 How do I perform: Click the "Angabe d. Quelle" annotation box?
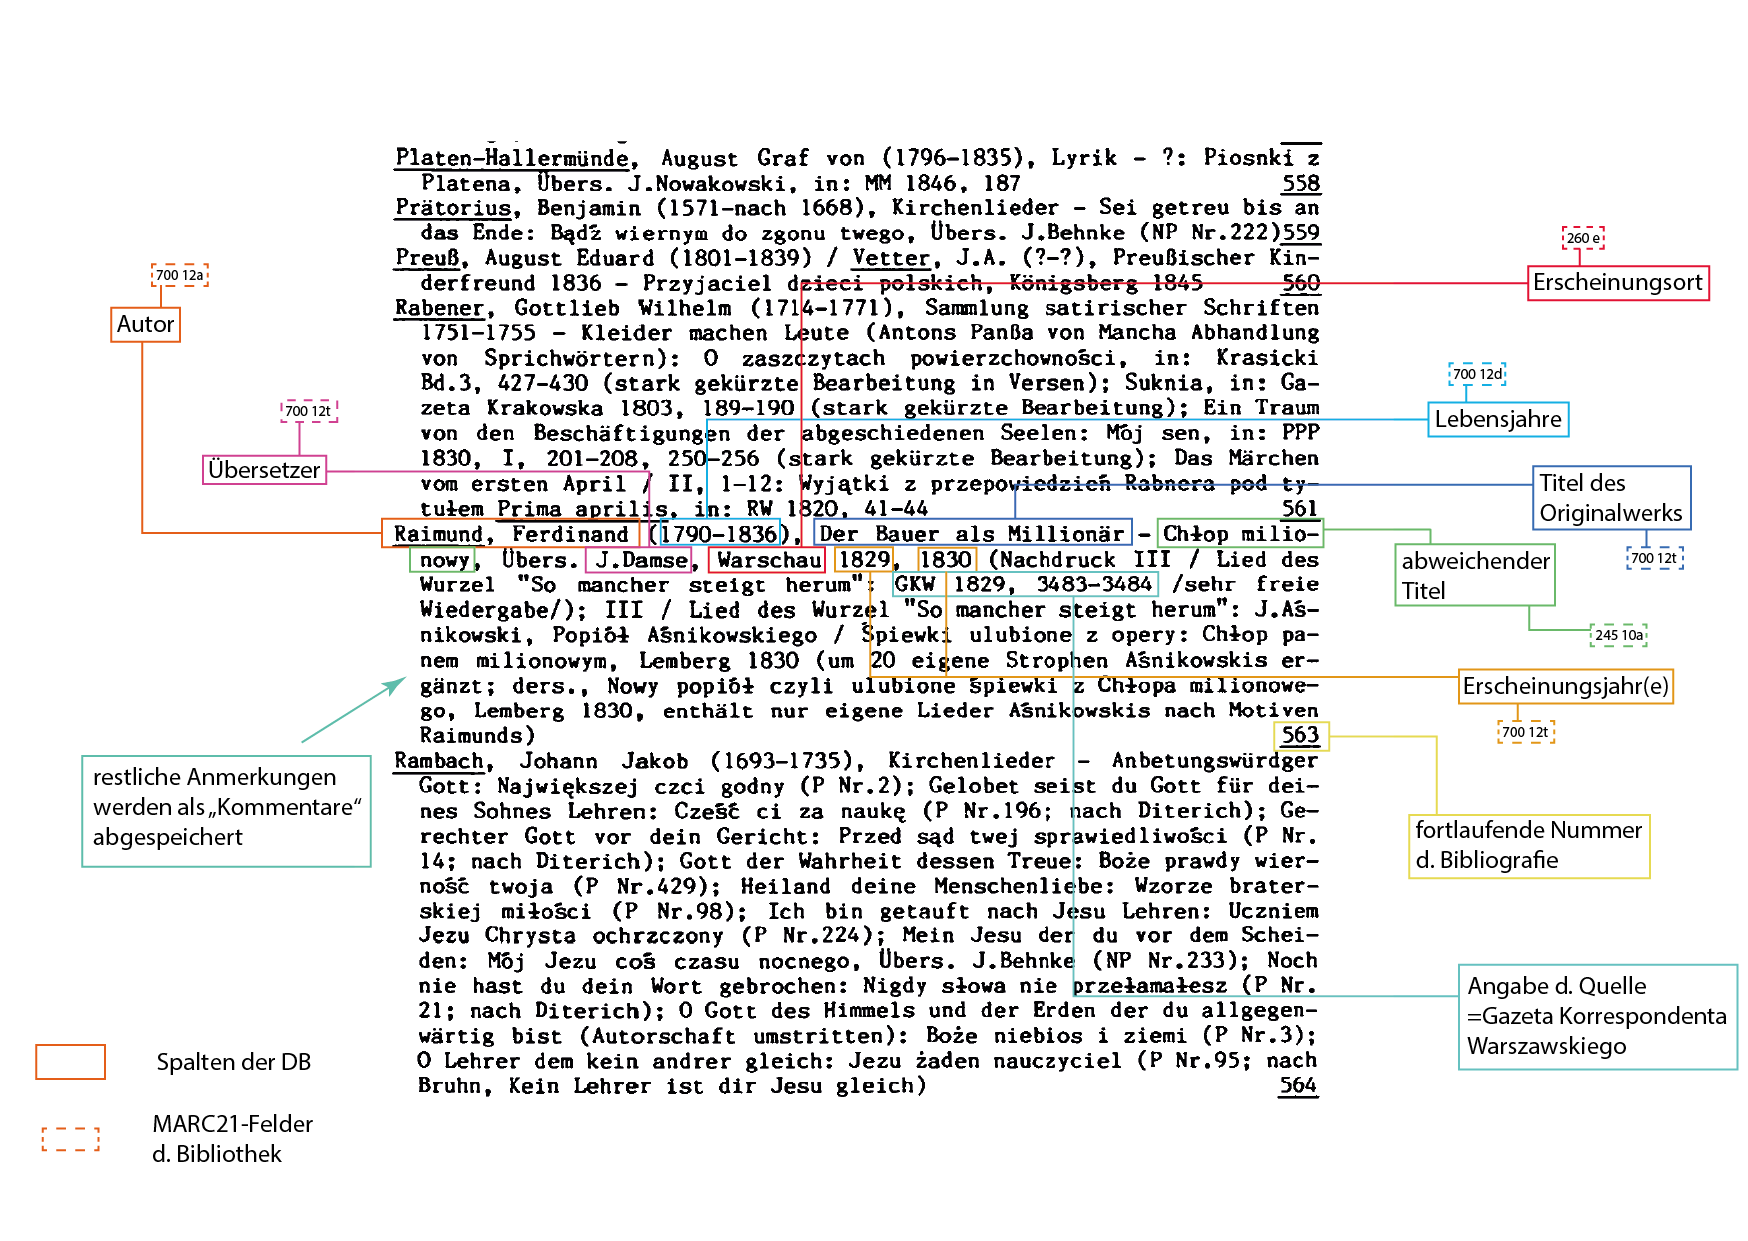pos(1597,1017)
